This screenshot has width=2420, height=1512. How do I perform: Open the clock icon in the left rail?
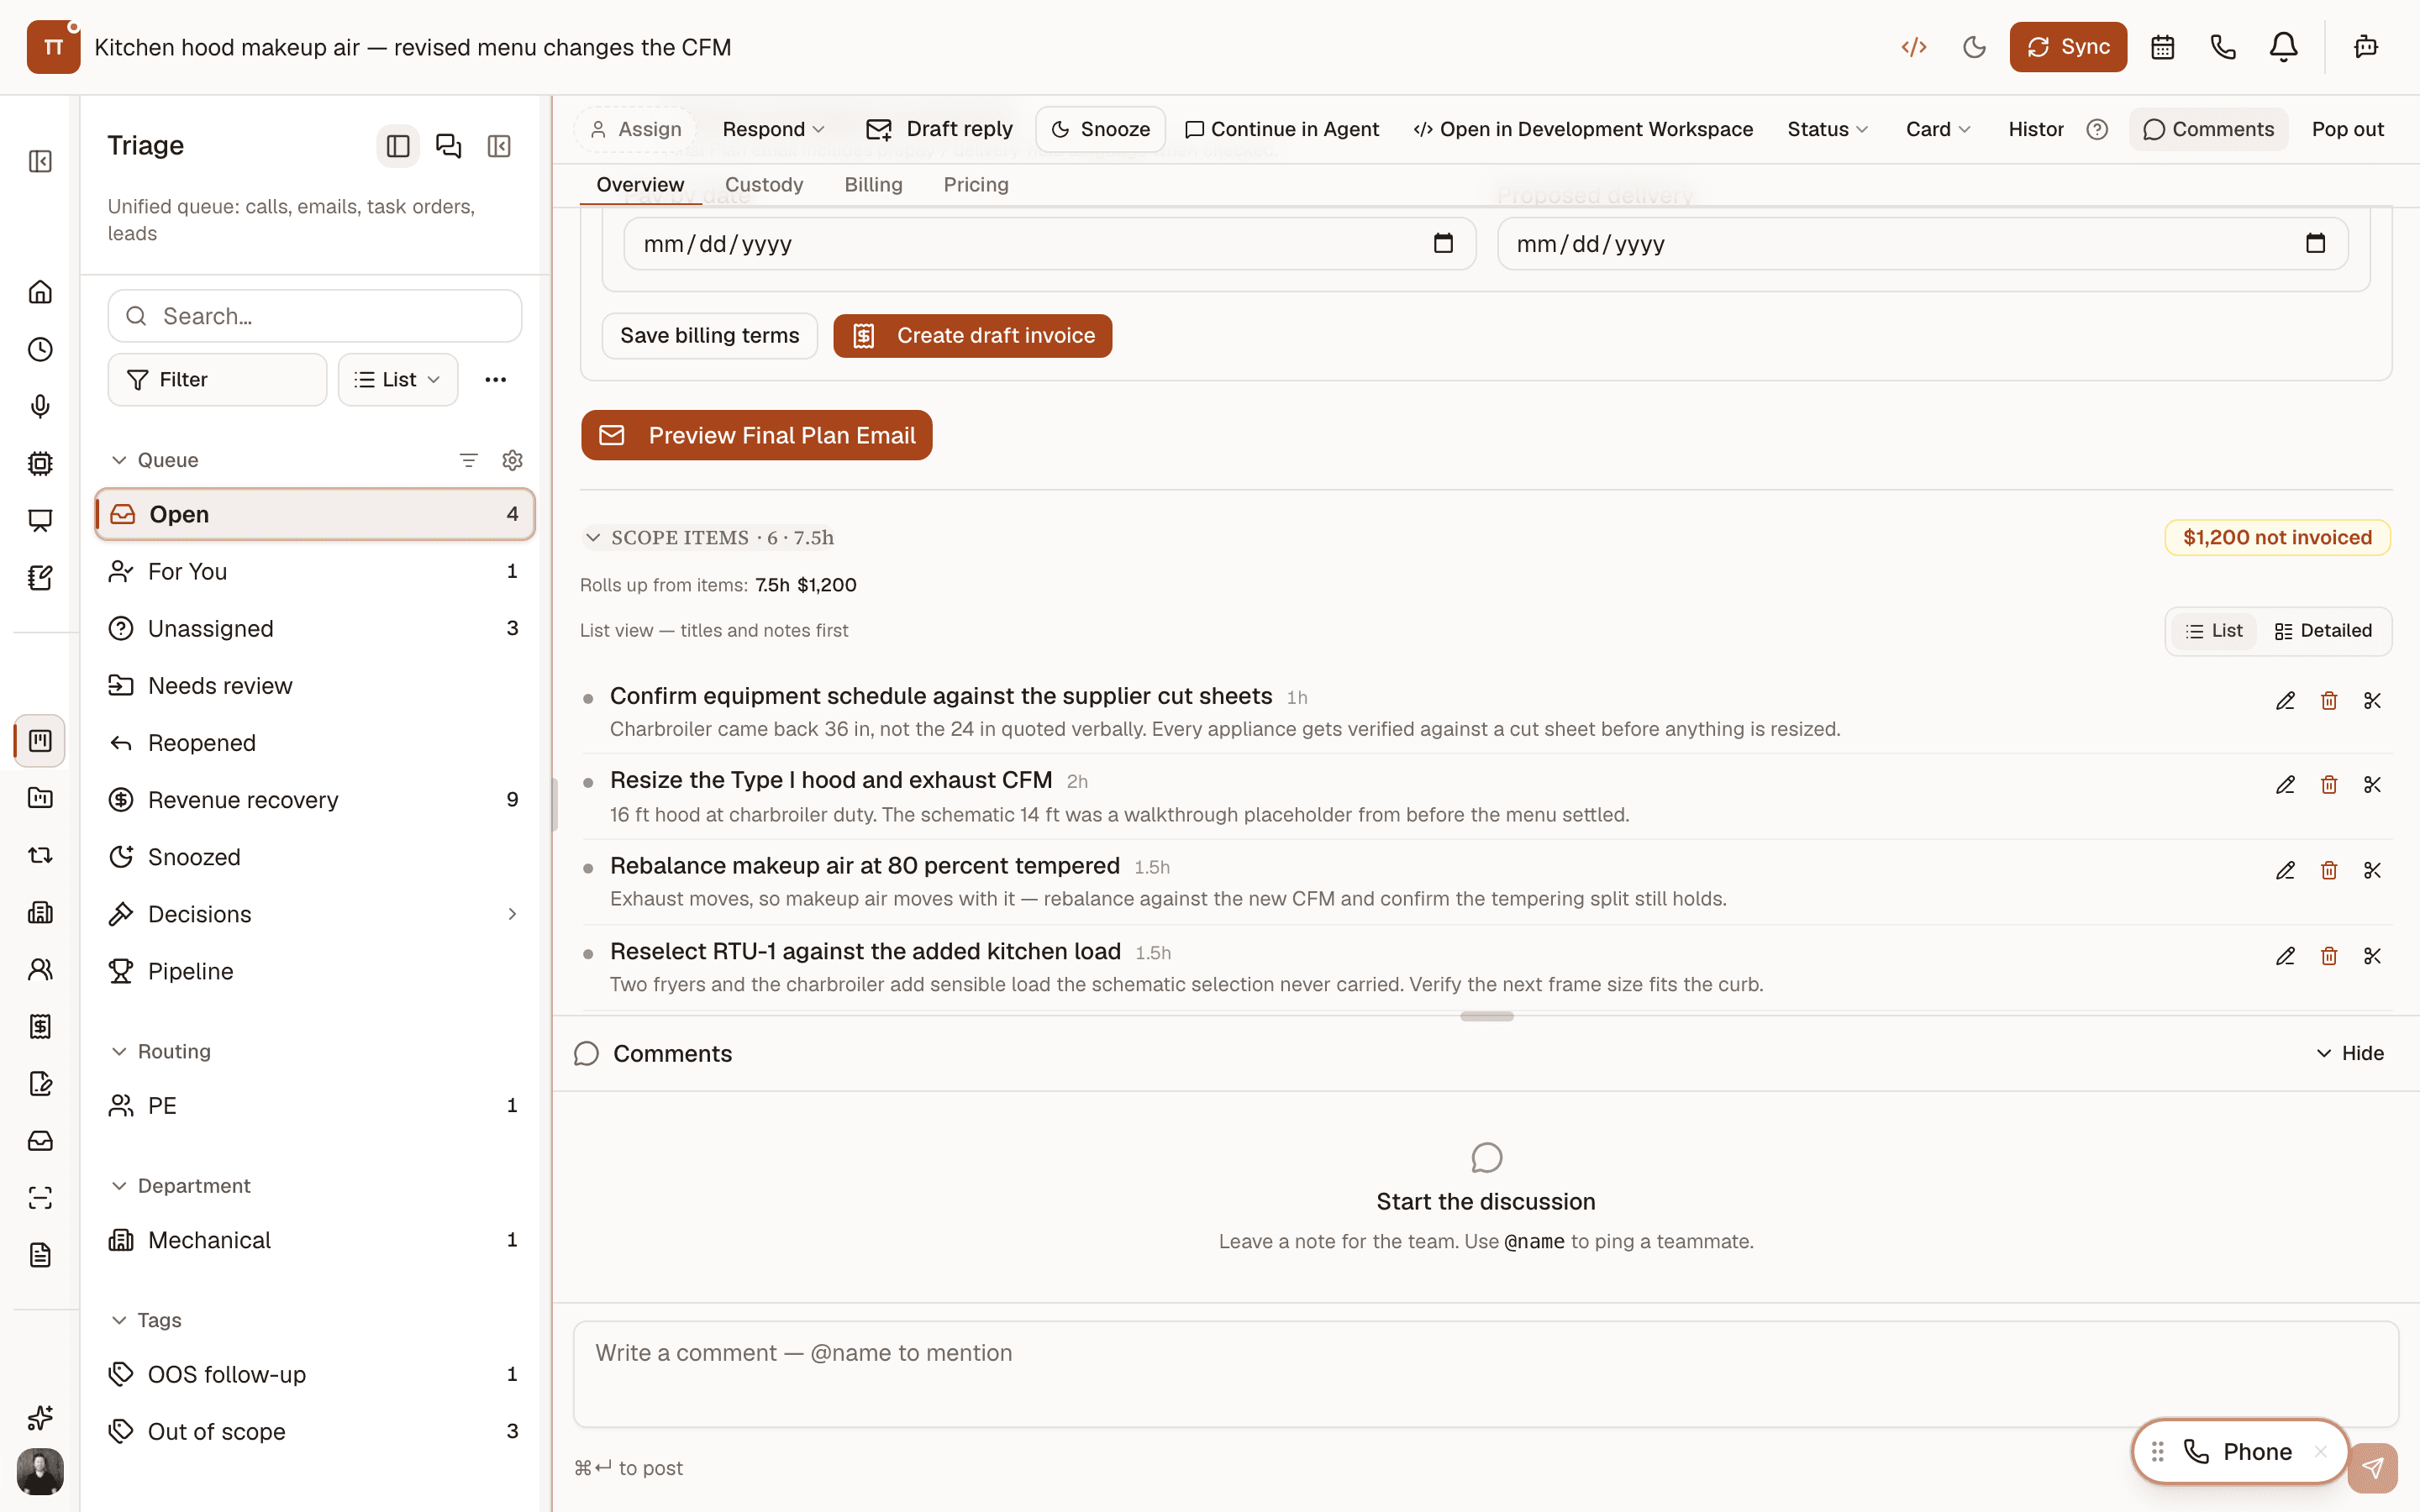[40, 349]
